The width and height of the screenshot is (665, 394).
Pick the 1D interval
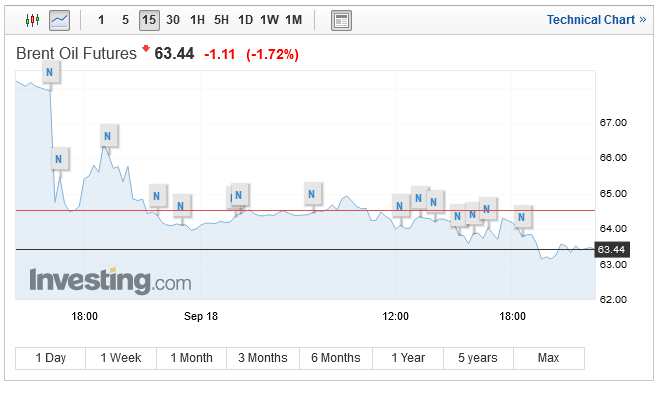[x=245, y=20]
